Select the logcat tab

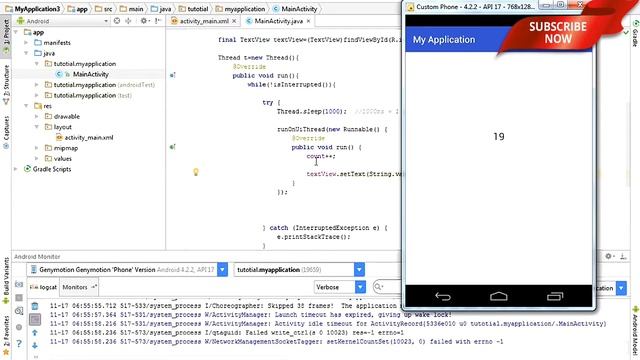43,287
